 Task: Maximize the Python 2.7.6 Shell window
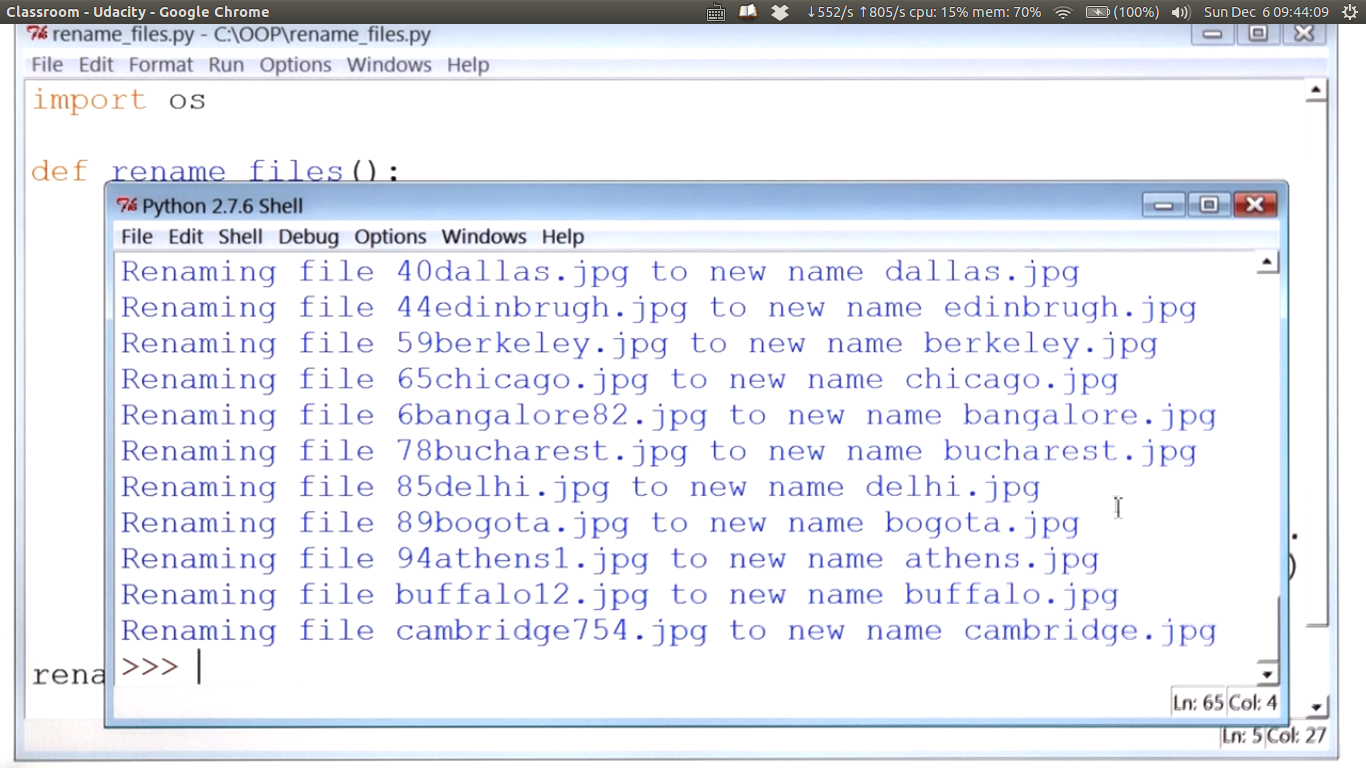pos(1209,205)
